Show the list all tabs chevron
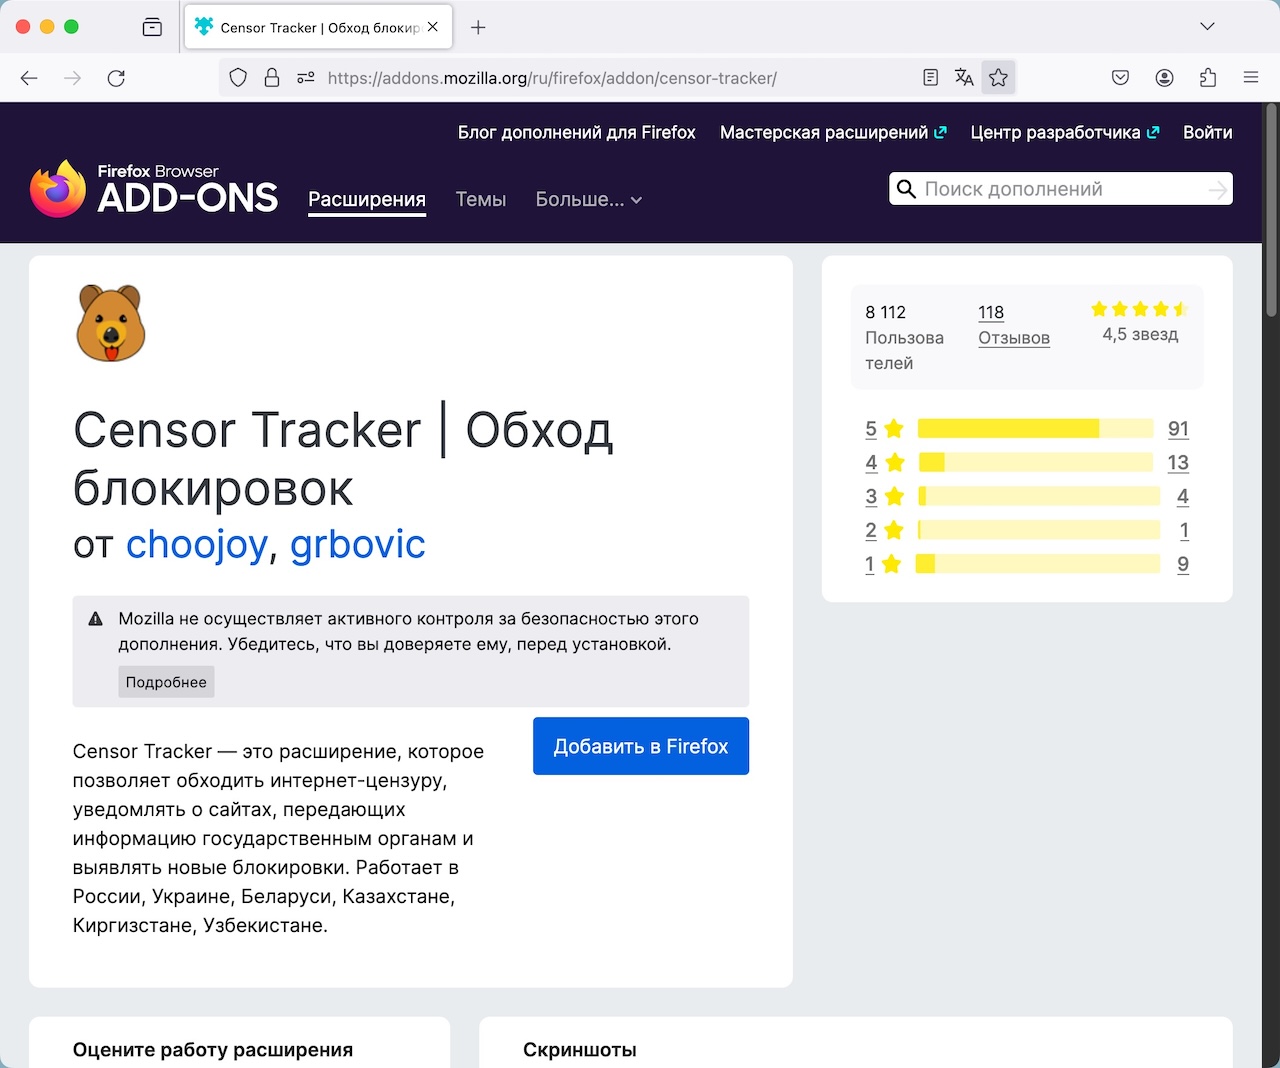Image resolution: width=1280 pixels, height=1068 pixels. [1207, 27]
